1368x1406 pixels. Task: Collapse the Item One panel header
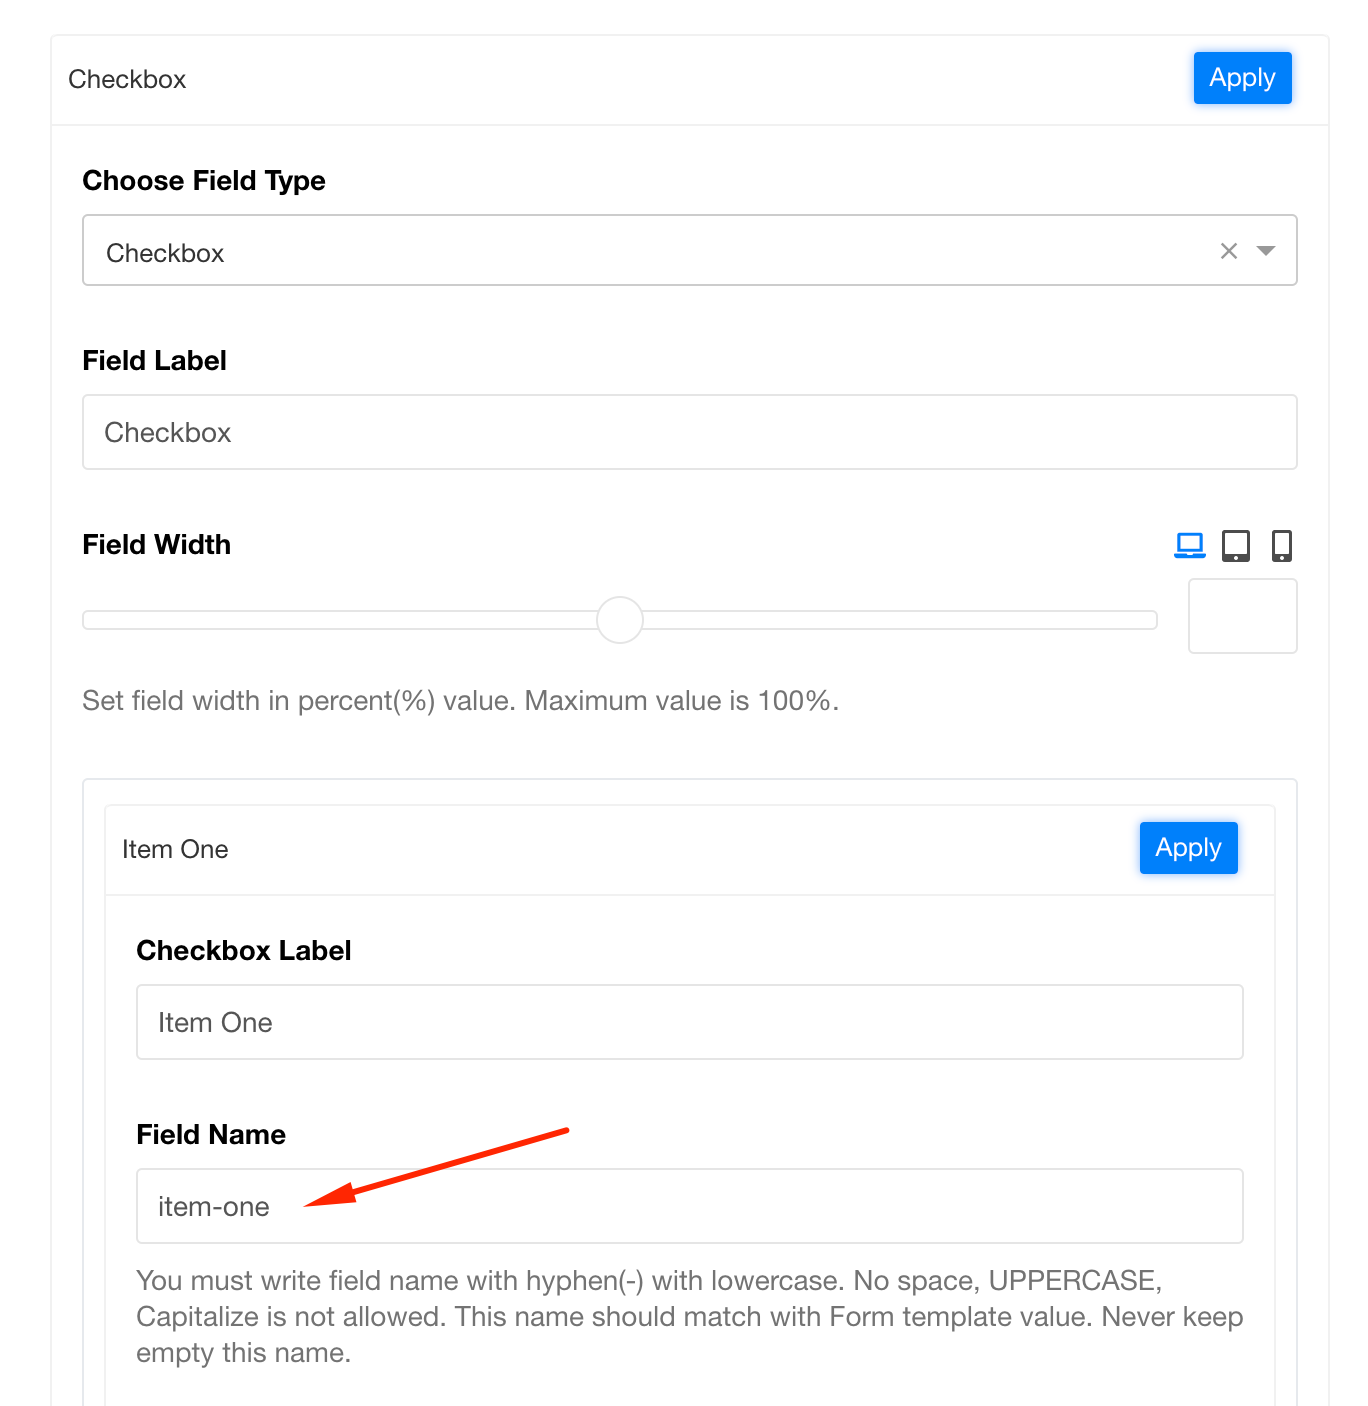[600, 849]
